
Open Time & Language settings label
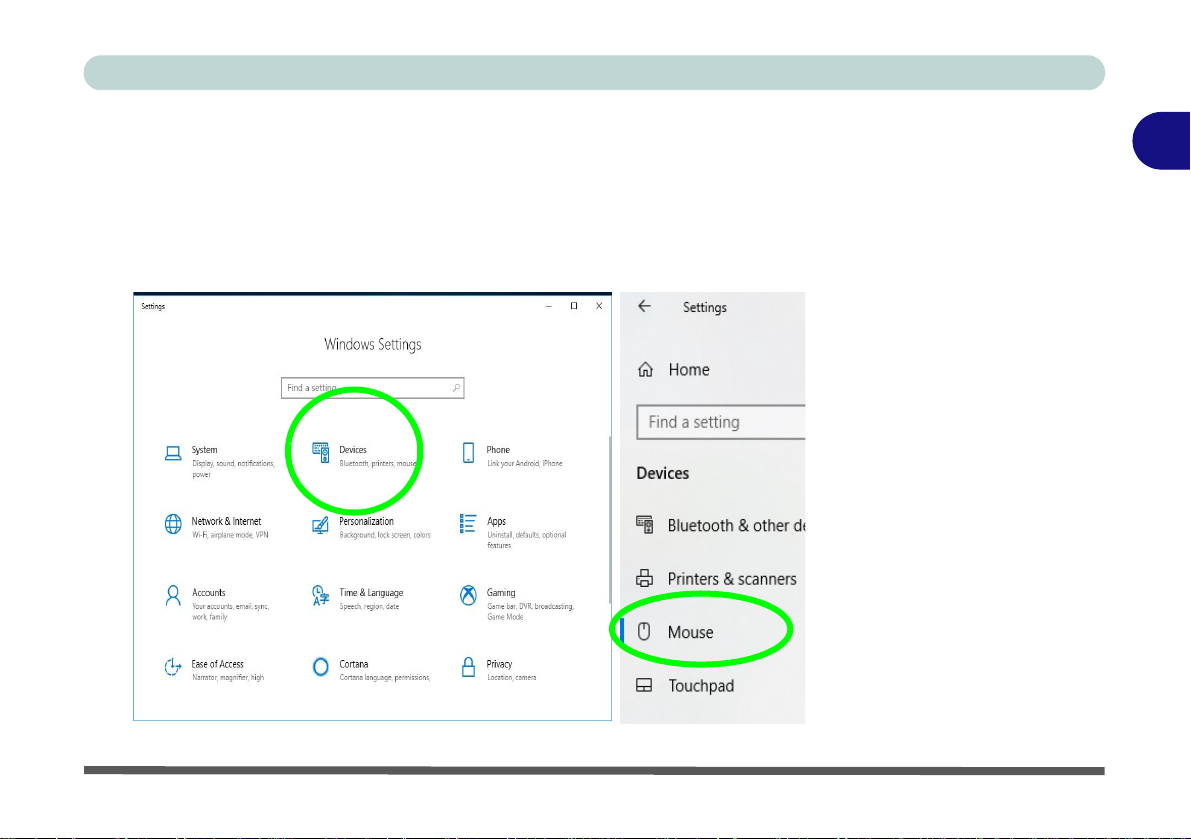click(371, 592)
